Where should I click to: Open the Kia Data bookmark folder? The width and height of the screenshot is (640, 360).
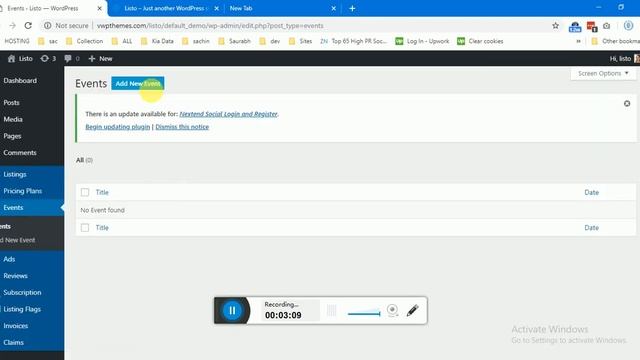pyautogui.click(x=157, y=41)
